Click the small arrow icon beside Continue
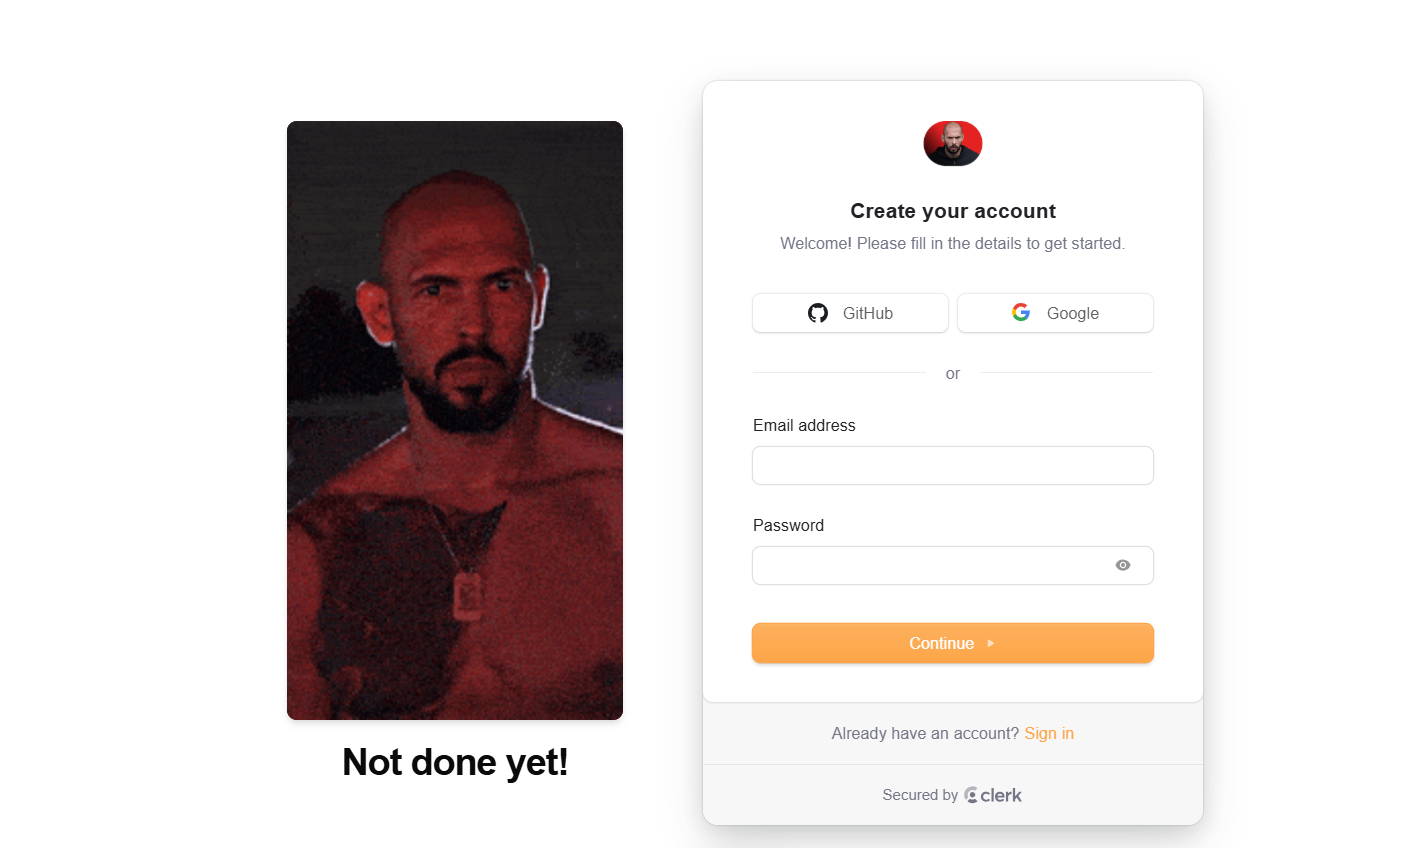 coord(991,643)
